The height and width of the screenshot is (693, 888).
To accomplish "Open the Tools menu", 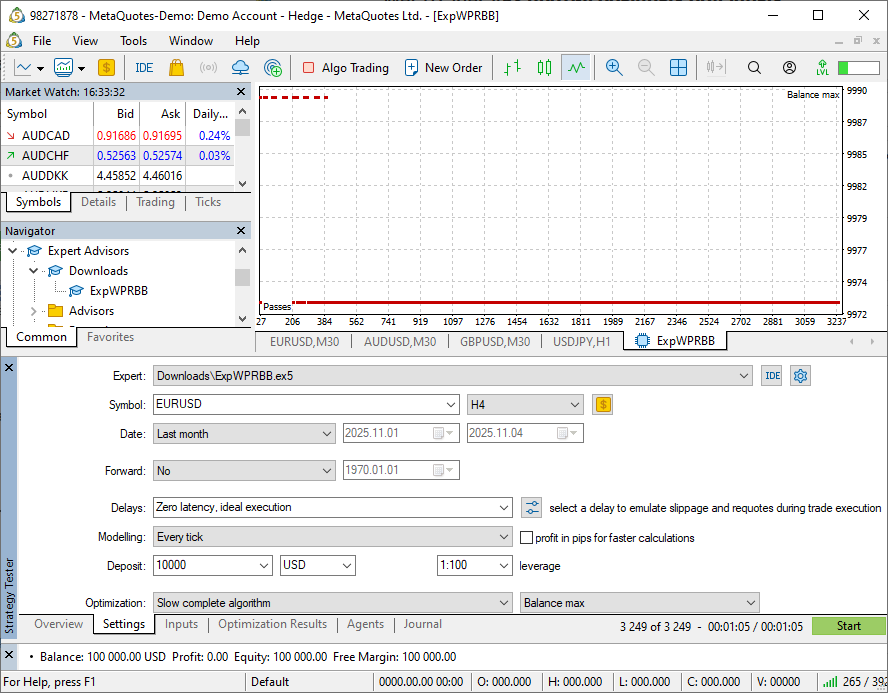I will (133, 41).
